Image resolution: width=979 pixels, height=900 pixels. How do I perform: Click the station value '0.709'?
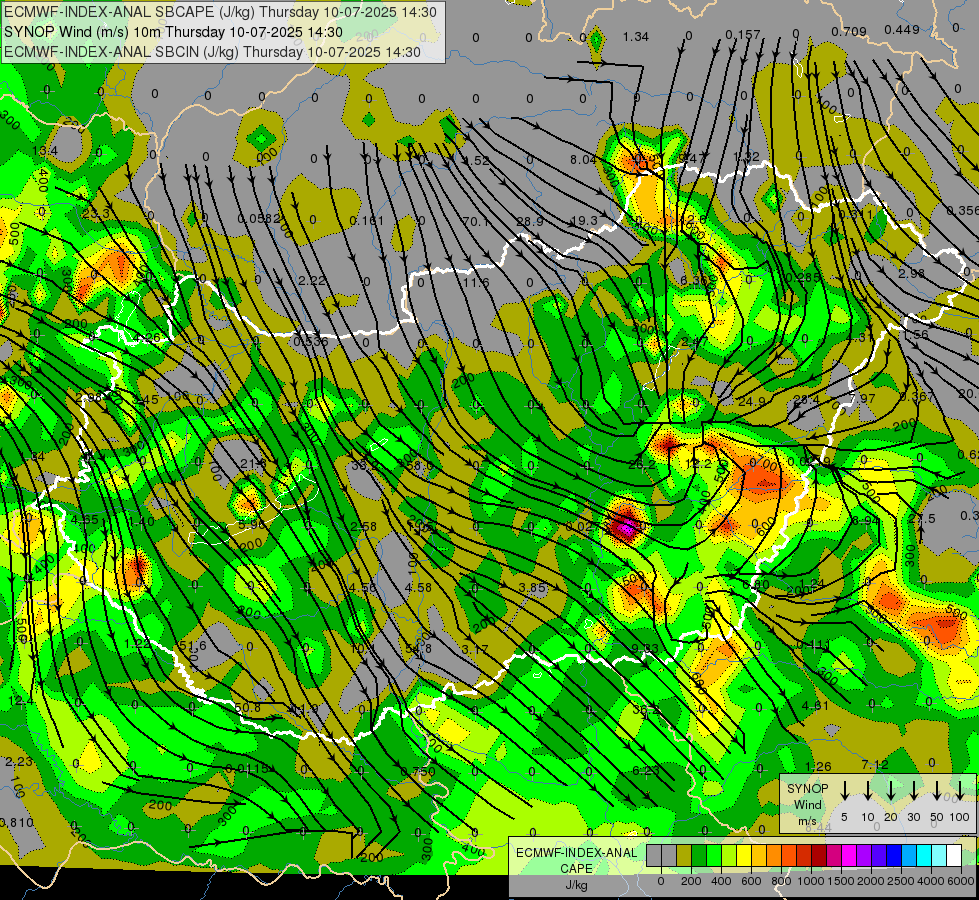click(849, 31)
